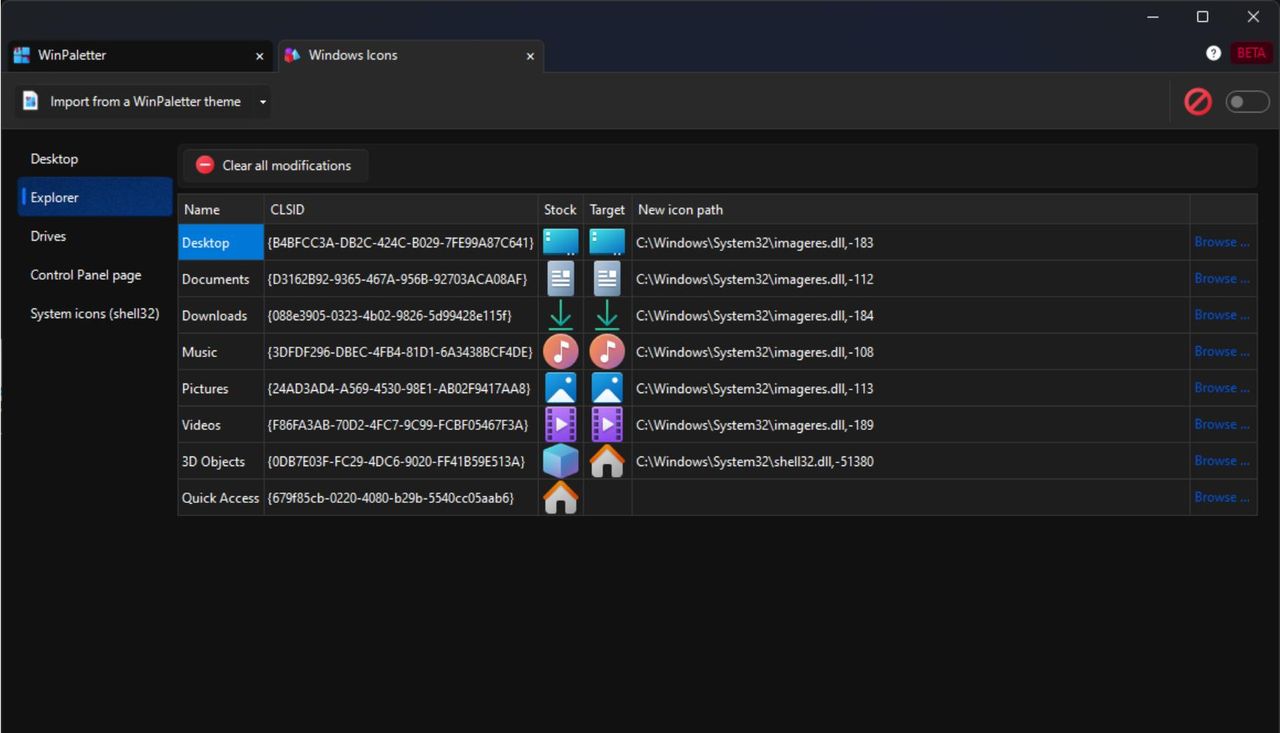
Task: Click the red prohibition icon near the toggle
Action: [1197, 101]
